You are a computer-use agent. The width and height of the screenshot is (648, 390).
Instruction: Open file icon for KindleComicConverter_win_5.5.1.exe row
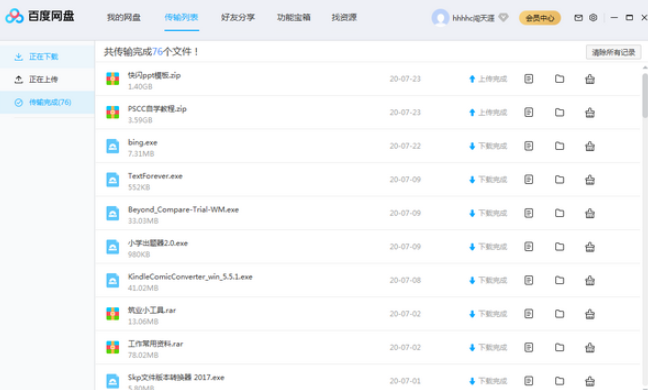(529, 280)
